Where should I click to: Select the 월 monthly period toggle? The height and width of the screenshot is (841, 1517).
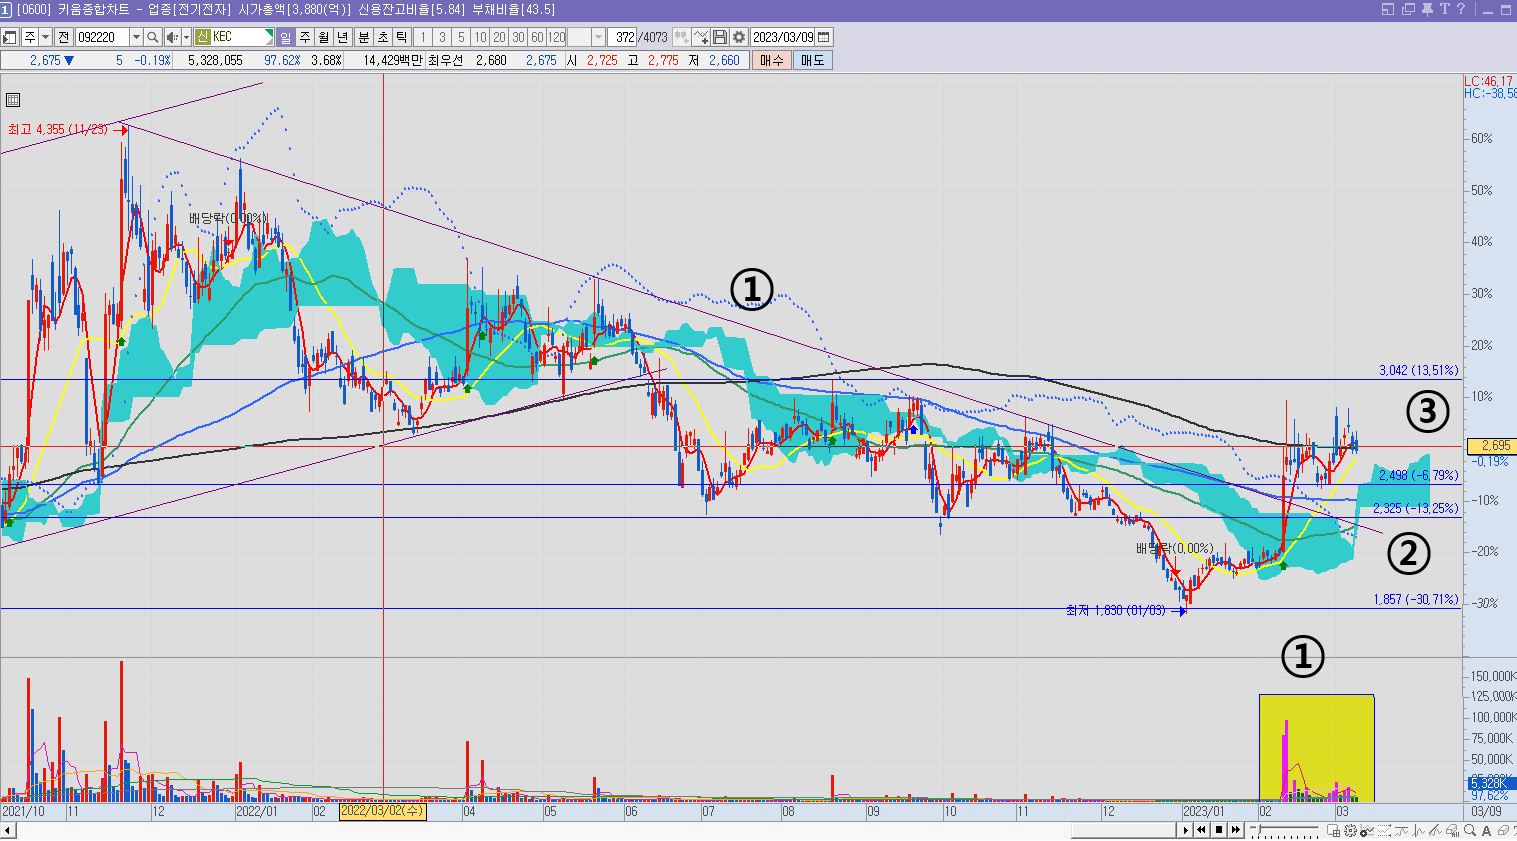click(x=324, y=37)
